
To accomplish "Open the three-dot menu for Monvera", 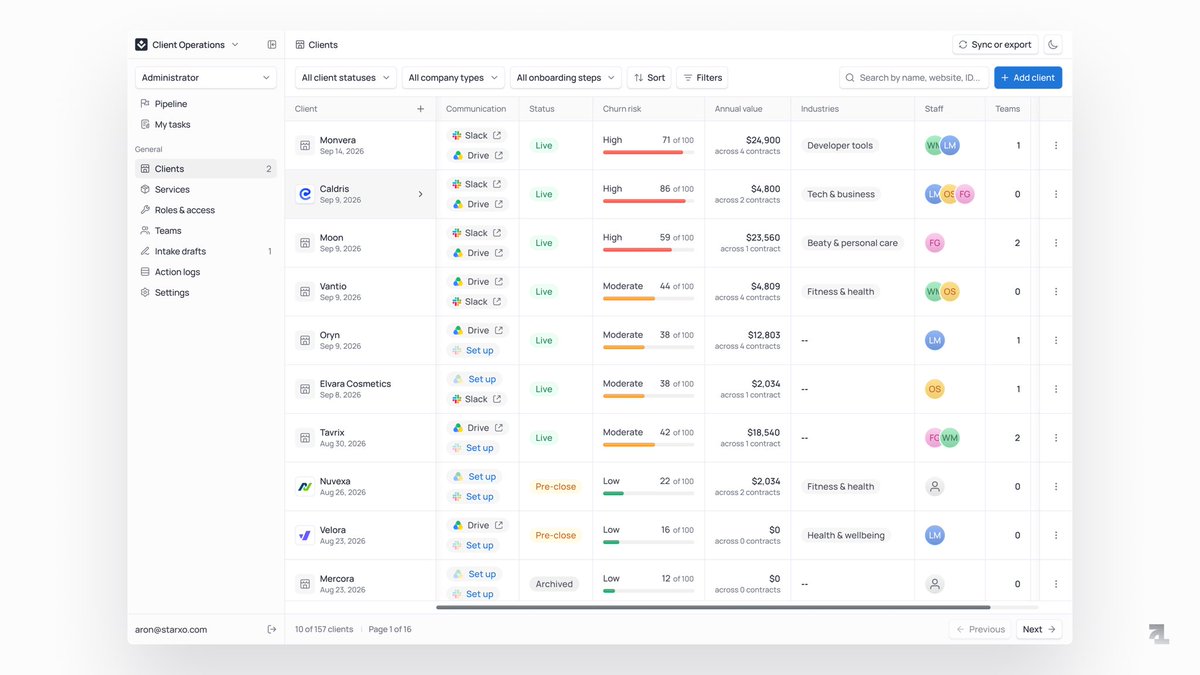I will [1056, 146].
